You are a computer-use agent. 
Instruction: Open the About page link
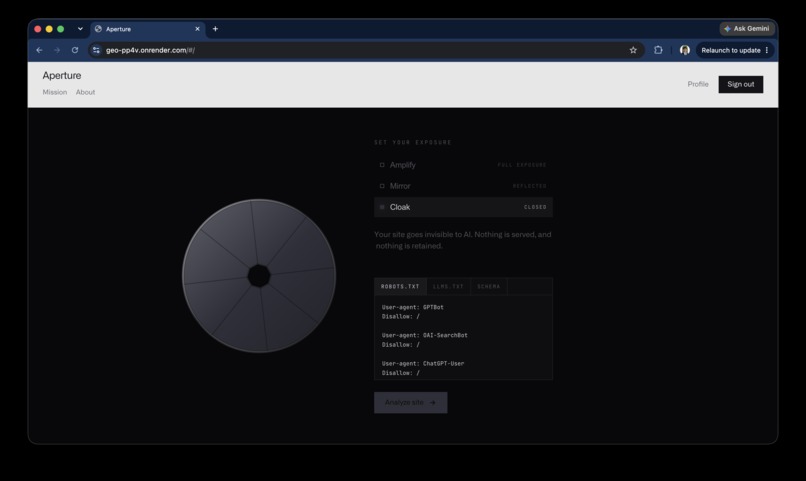tap(85, 92)
